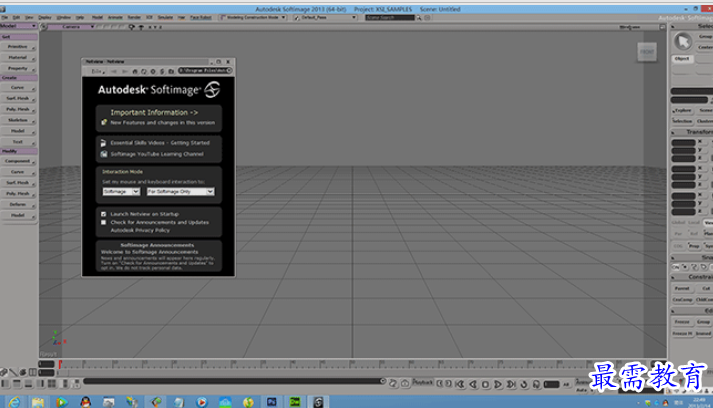
Task: Open the Edit menu
Action: (16, 17)
